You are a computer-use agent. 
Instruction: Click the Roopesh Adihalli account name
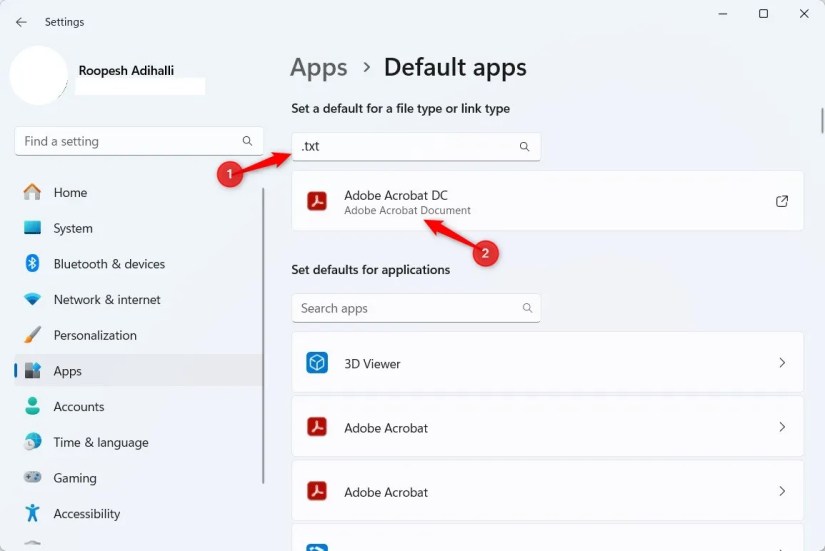(126, 71)
